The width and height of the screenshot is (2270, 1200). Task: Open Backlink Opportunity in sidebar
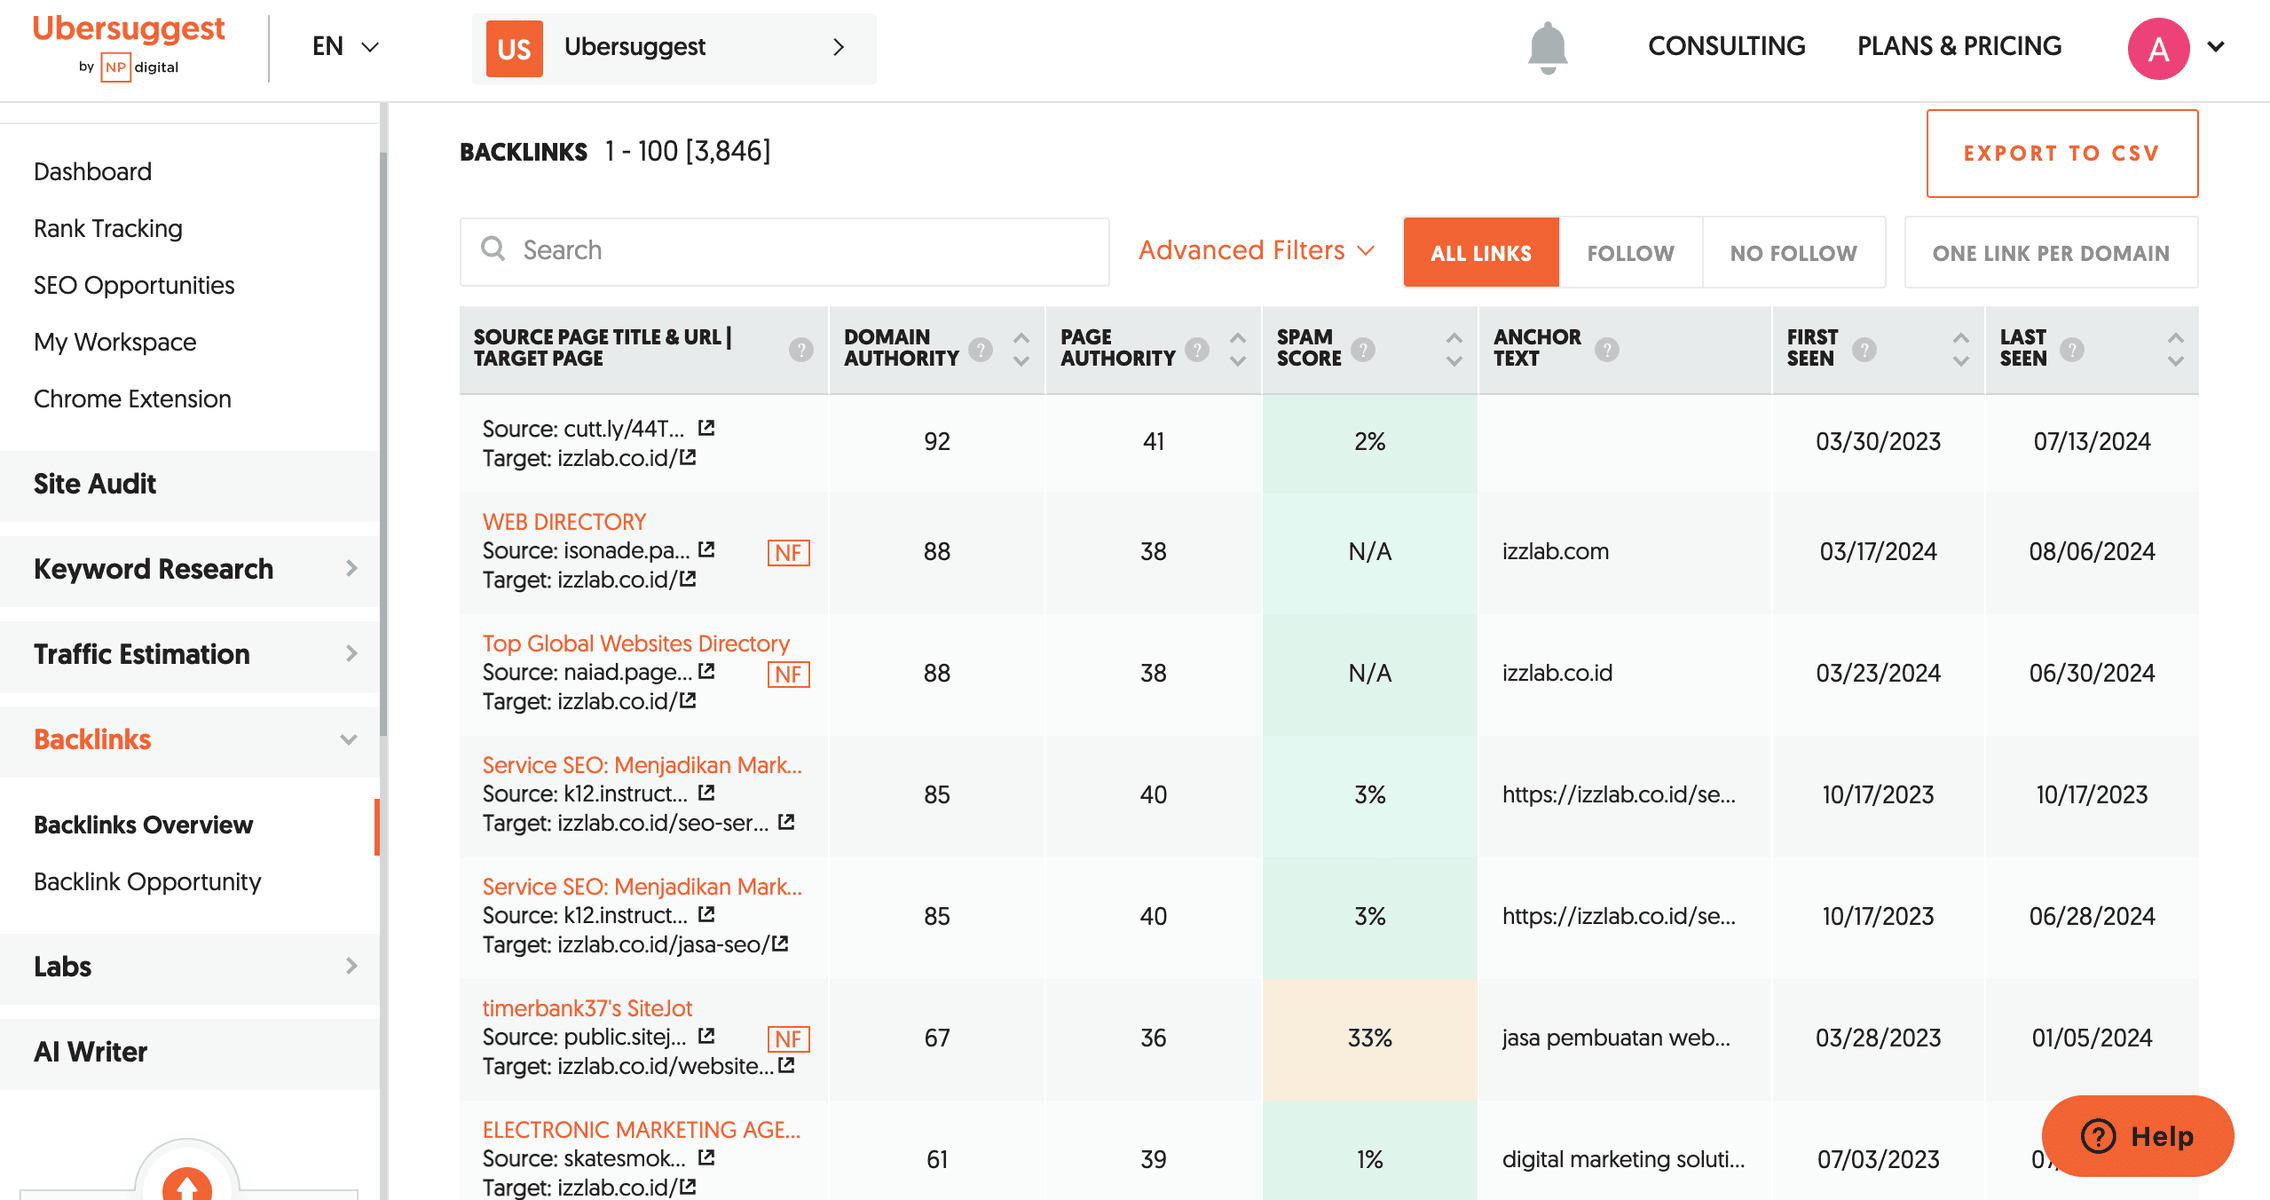(x=147, y=881)
